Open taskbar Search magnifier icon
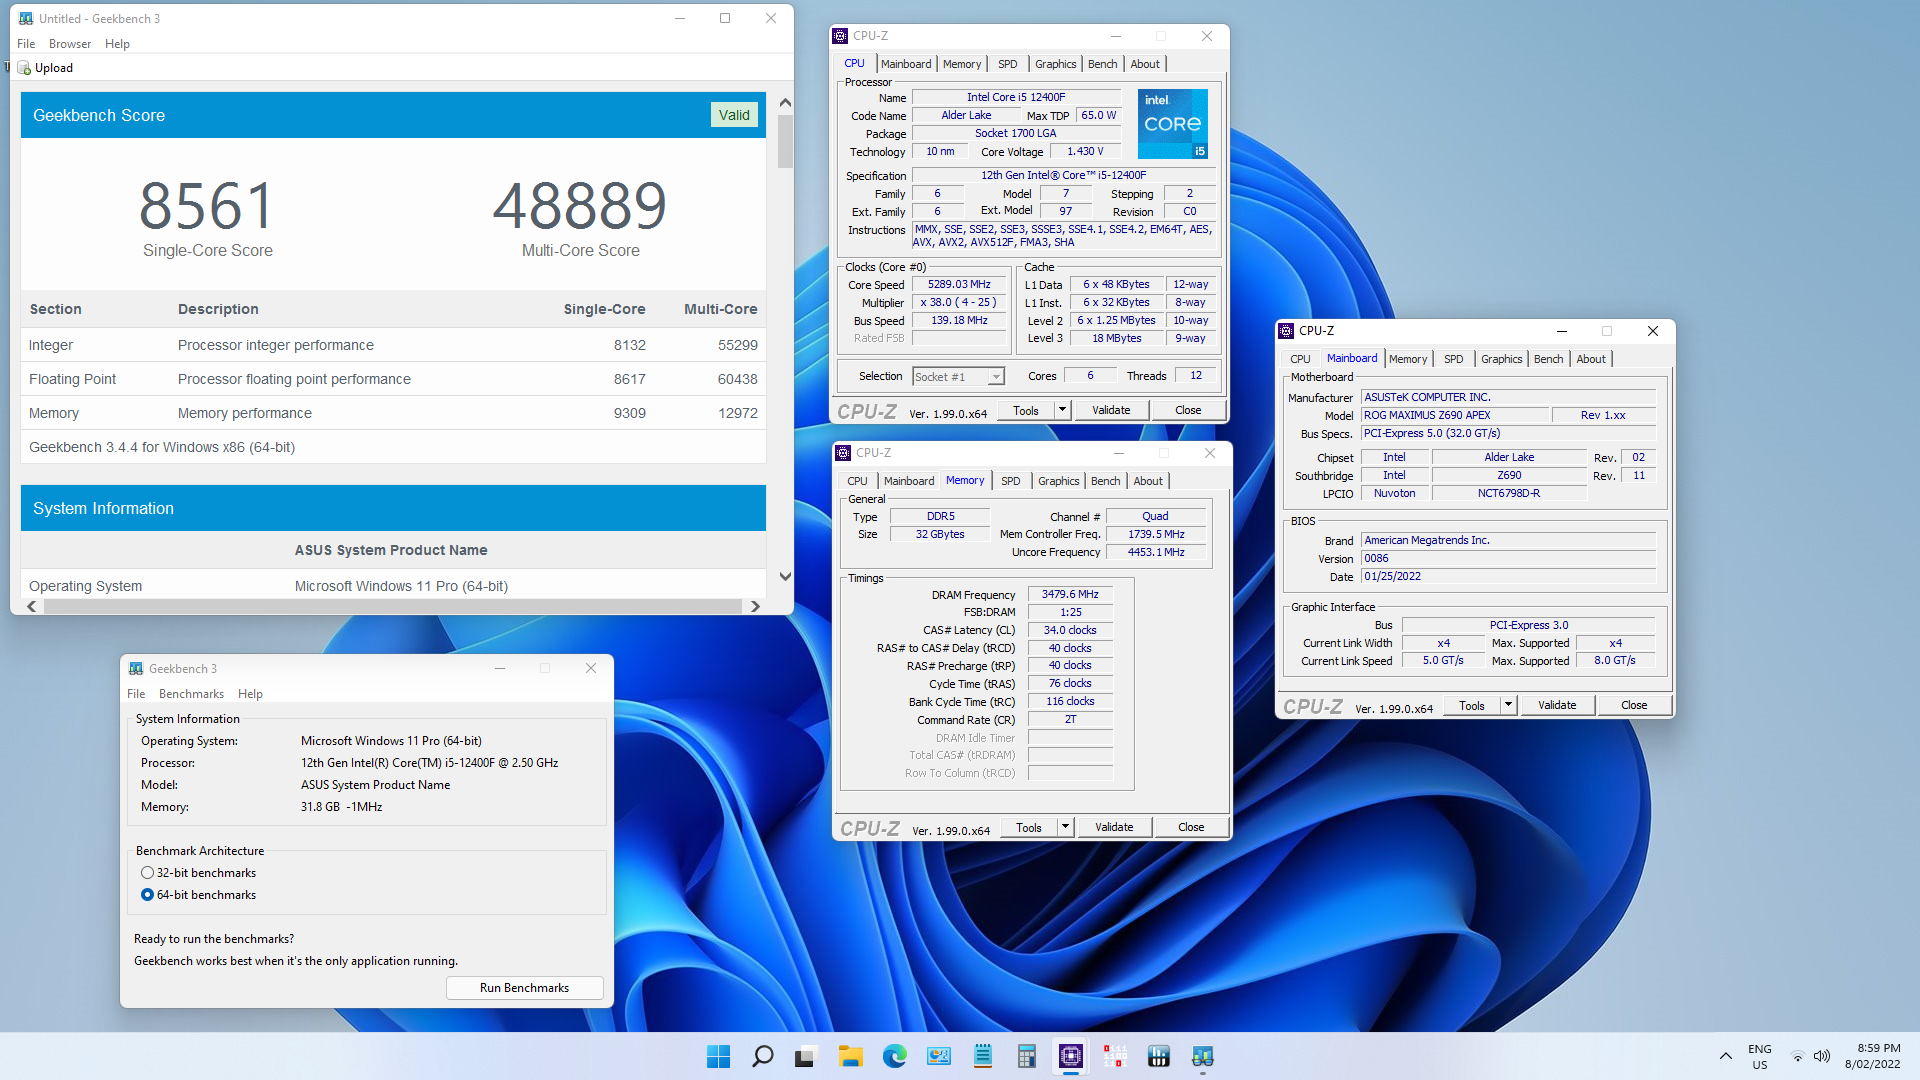 click(762, 1056)
